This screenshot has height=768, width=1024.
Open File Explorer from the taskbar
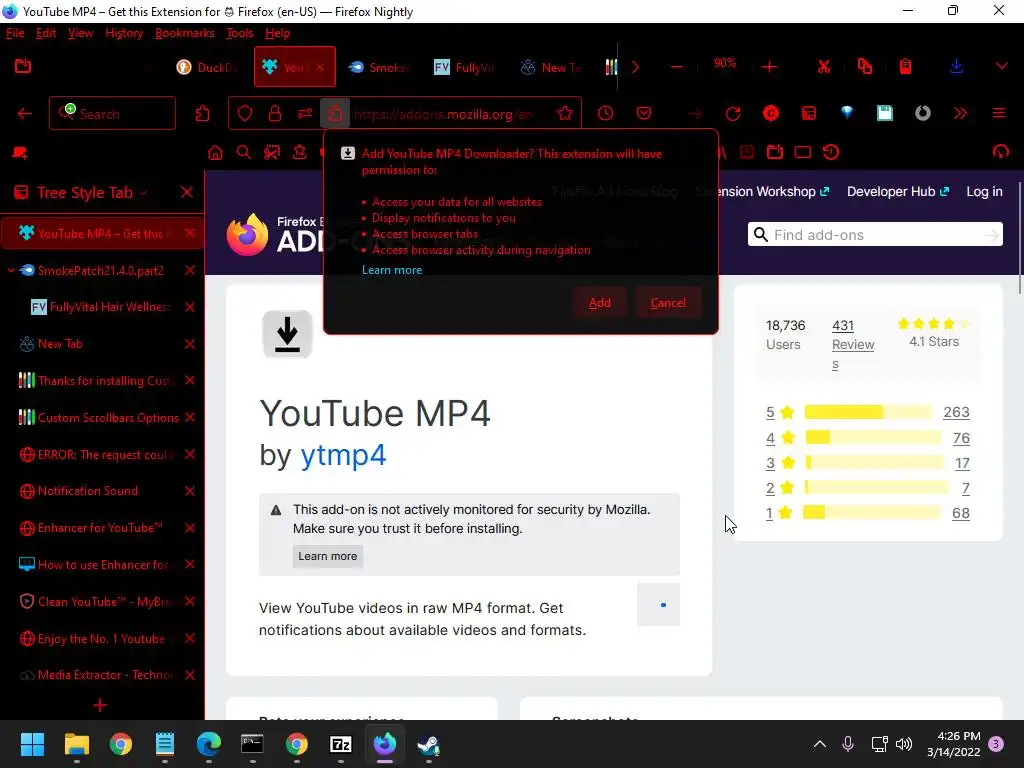[x=77, y=744]
